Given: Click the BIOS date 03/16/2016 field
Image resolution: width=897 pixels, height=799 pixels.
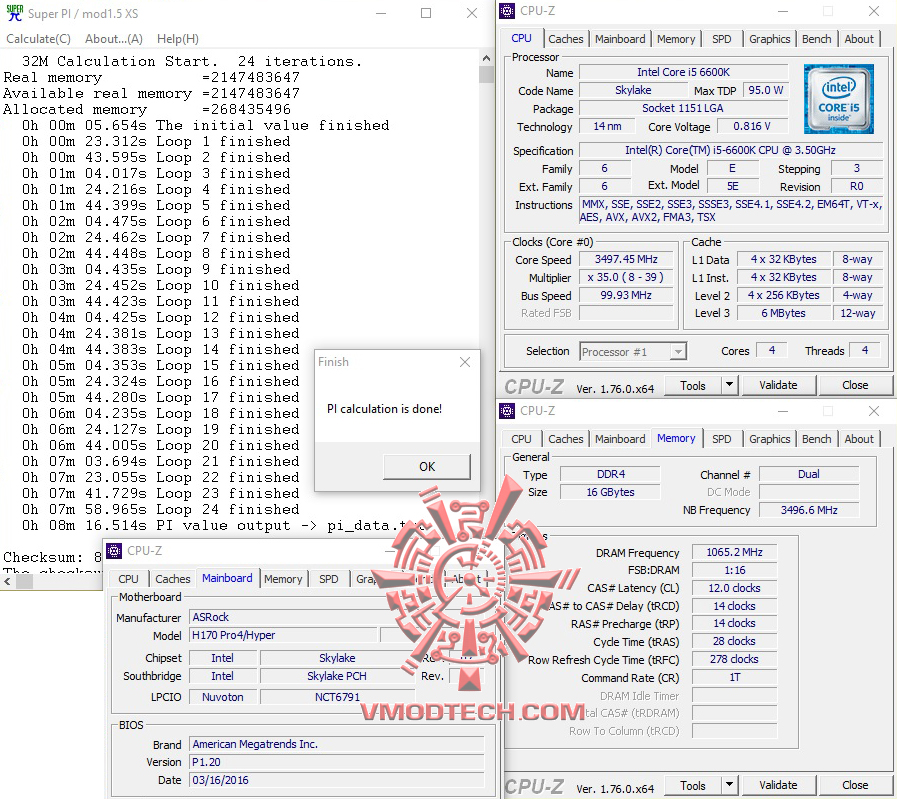Looking at the screenshot, I should [x=336, y=780].
